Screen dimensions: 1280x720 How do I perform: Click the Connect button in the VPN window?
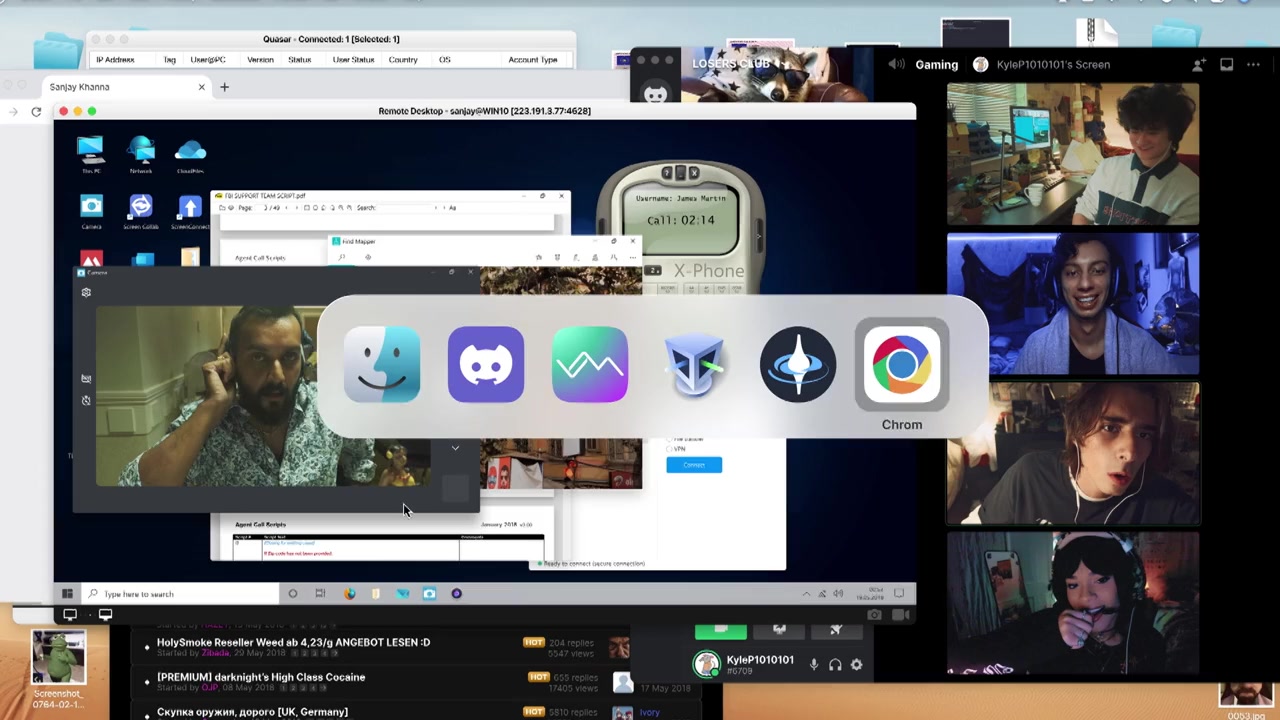[694, 465]
